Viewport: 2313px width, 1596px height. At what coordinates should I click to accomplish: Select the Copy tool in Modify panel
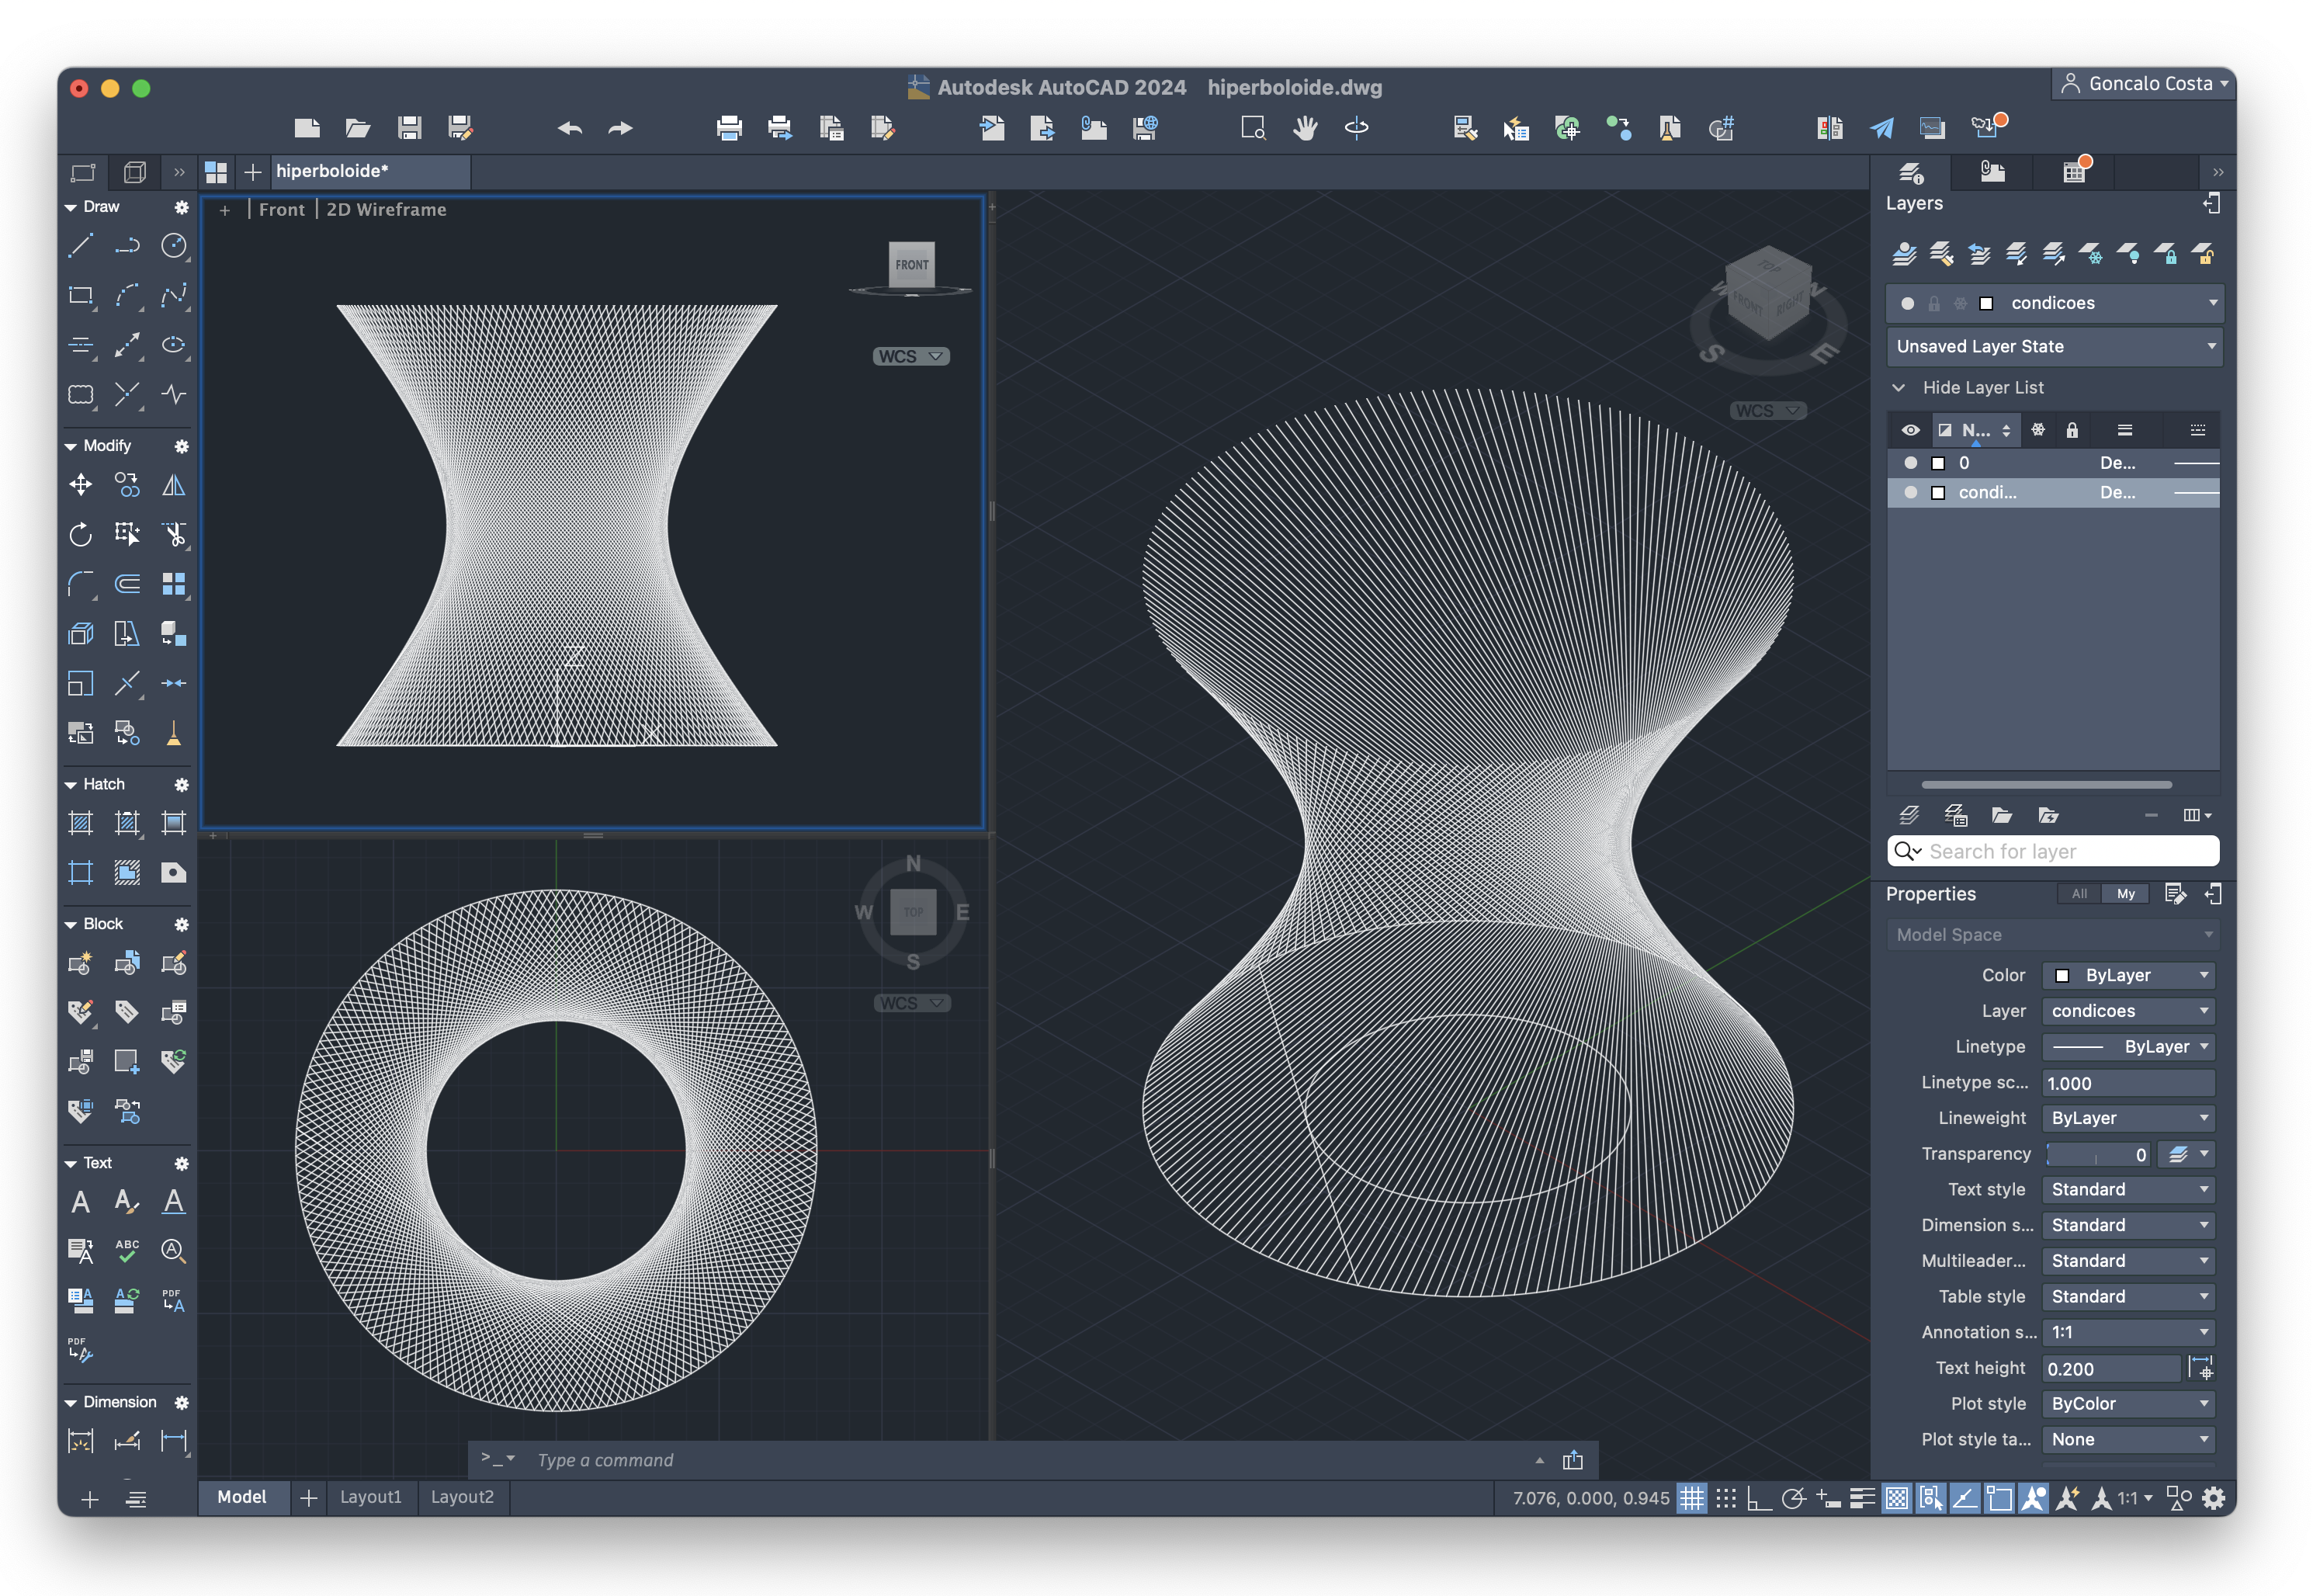pyautogui.click(x=127, y=485)
